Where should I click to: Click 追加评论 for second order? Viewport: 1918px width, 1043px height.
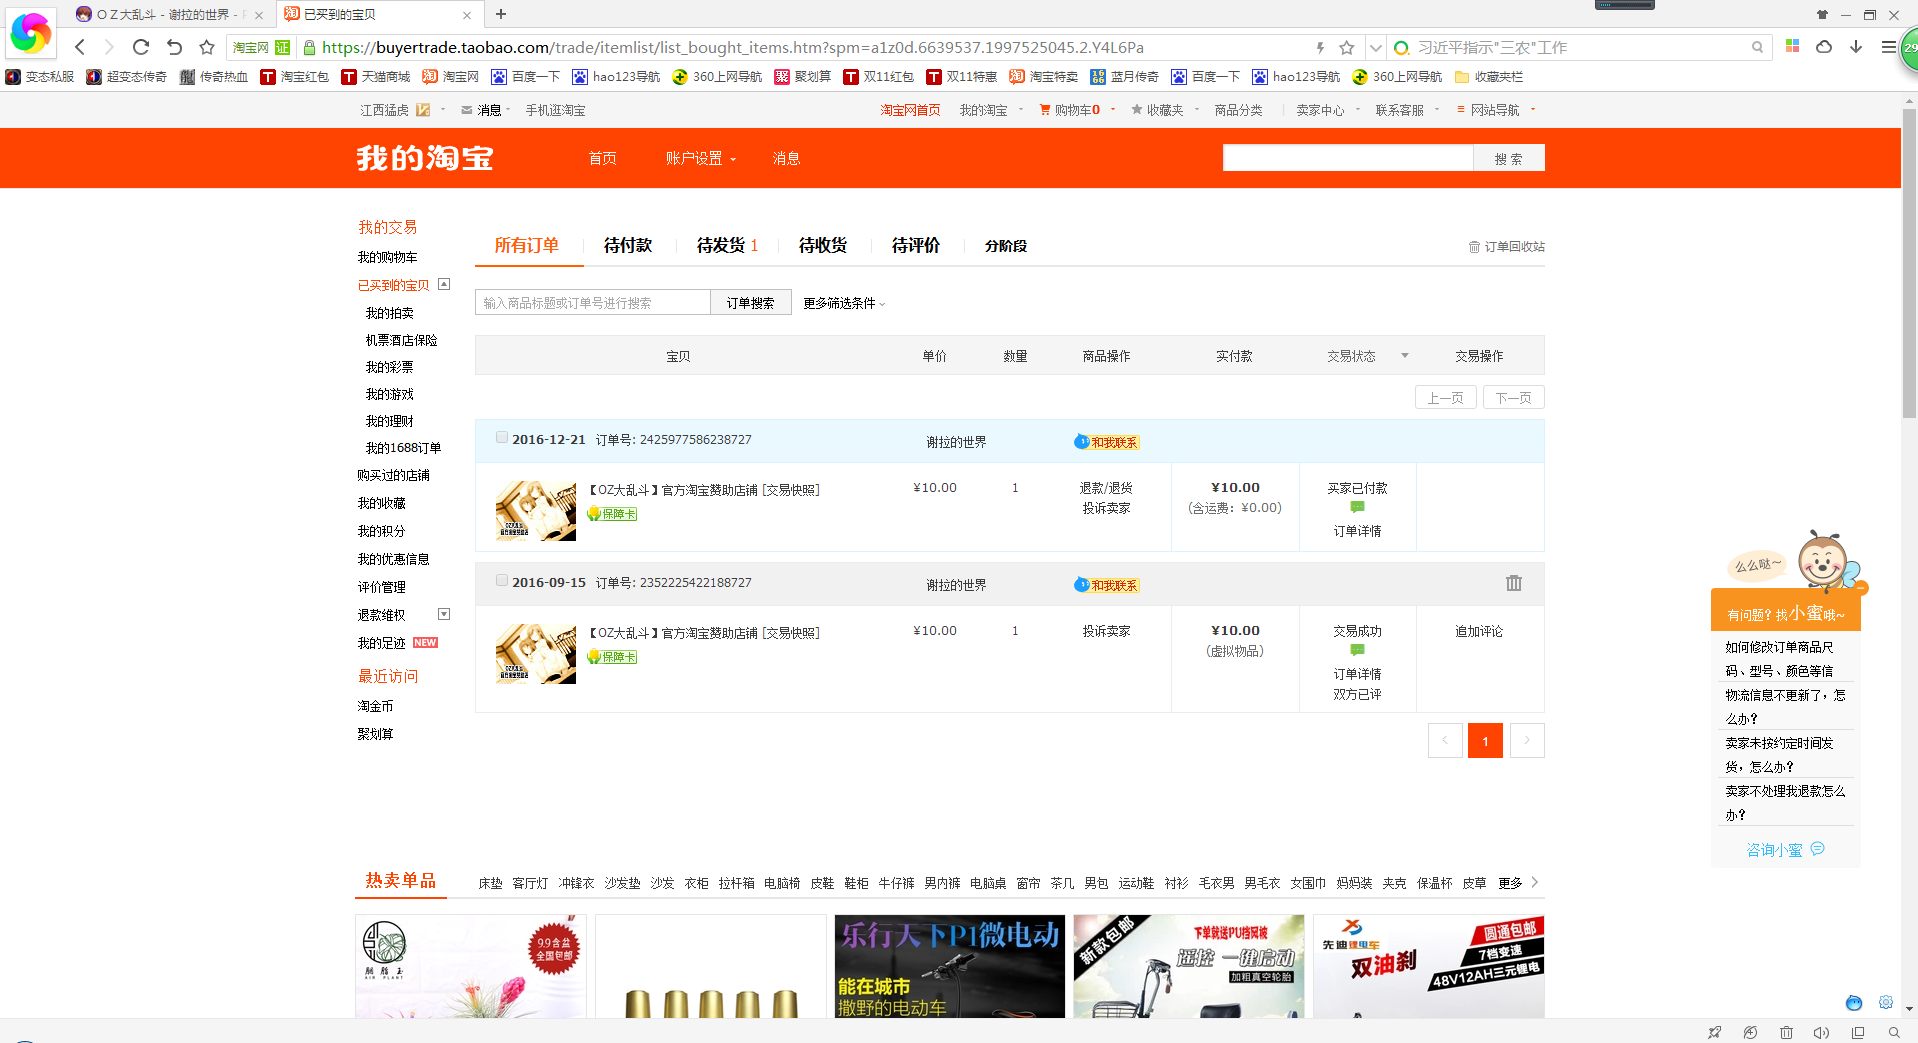pyautogui.click(x=1479, y=632)
